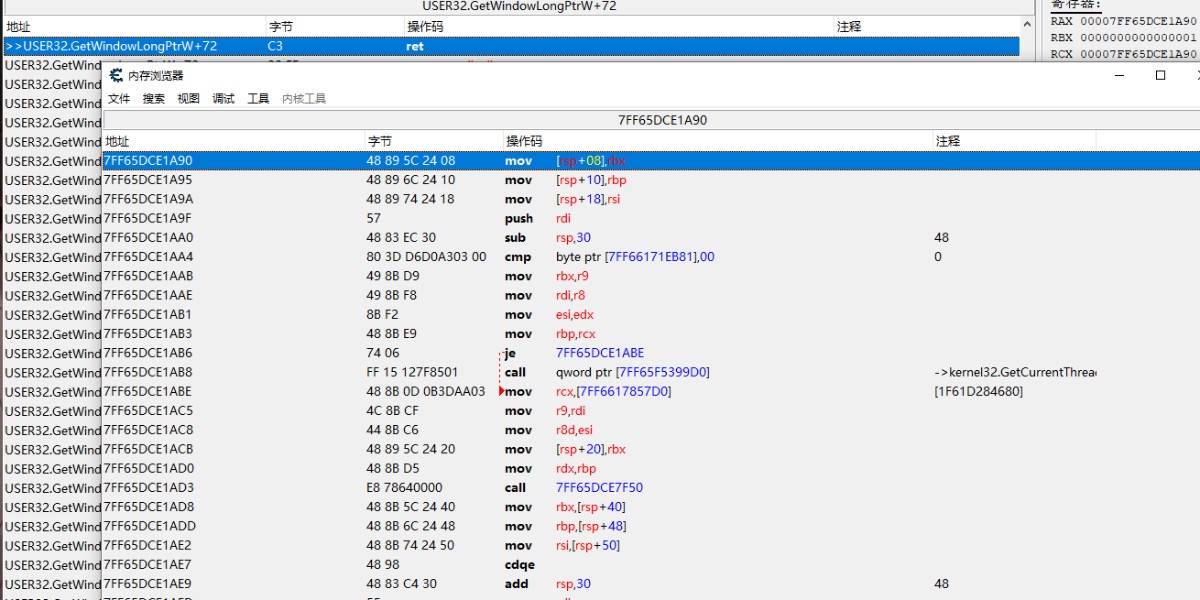Select the row at address 7FF65DCE1AB3
Screen dimensions: 1200x600
tap(652, 334)
